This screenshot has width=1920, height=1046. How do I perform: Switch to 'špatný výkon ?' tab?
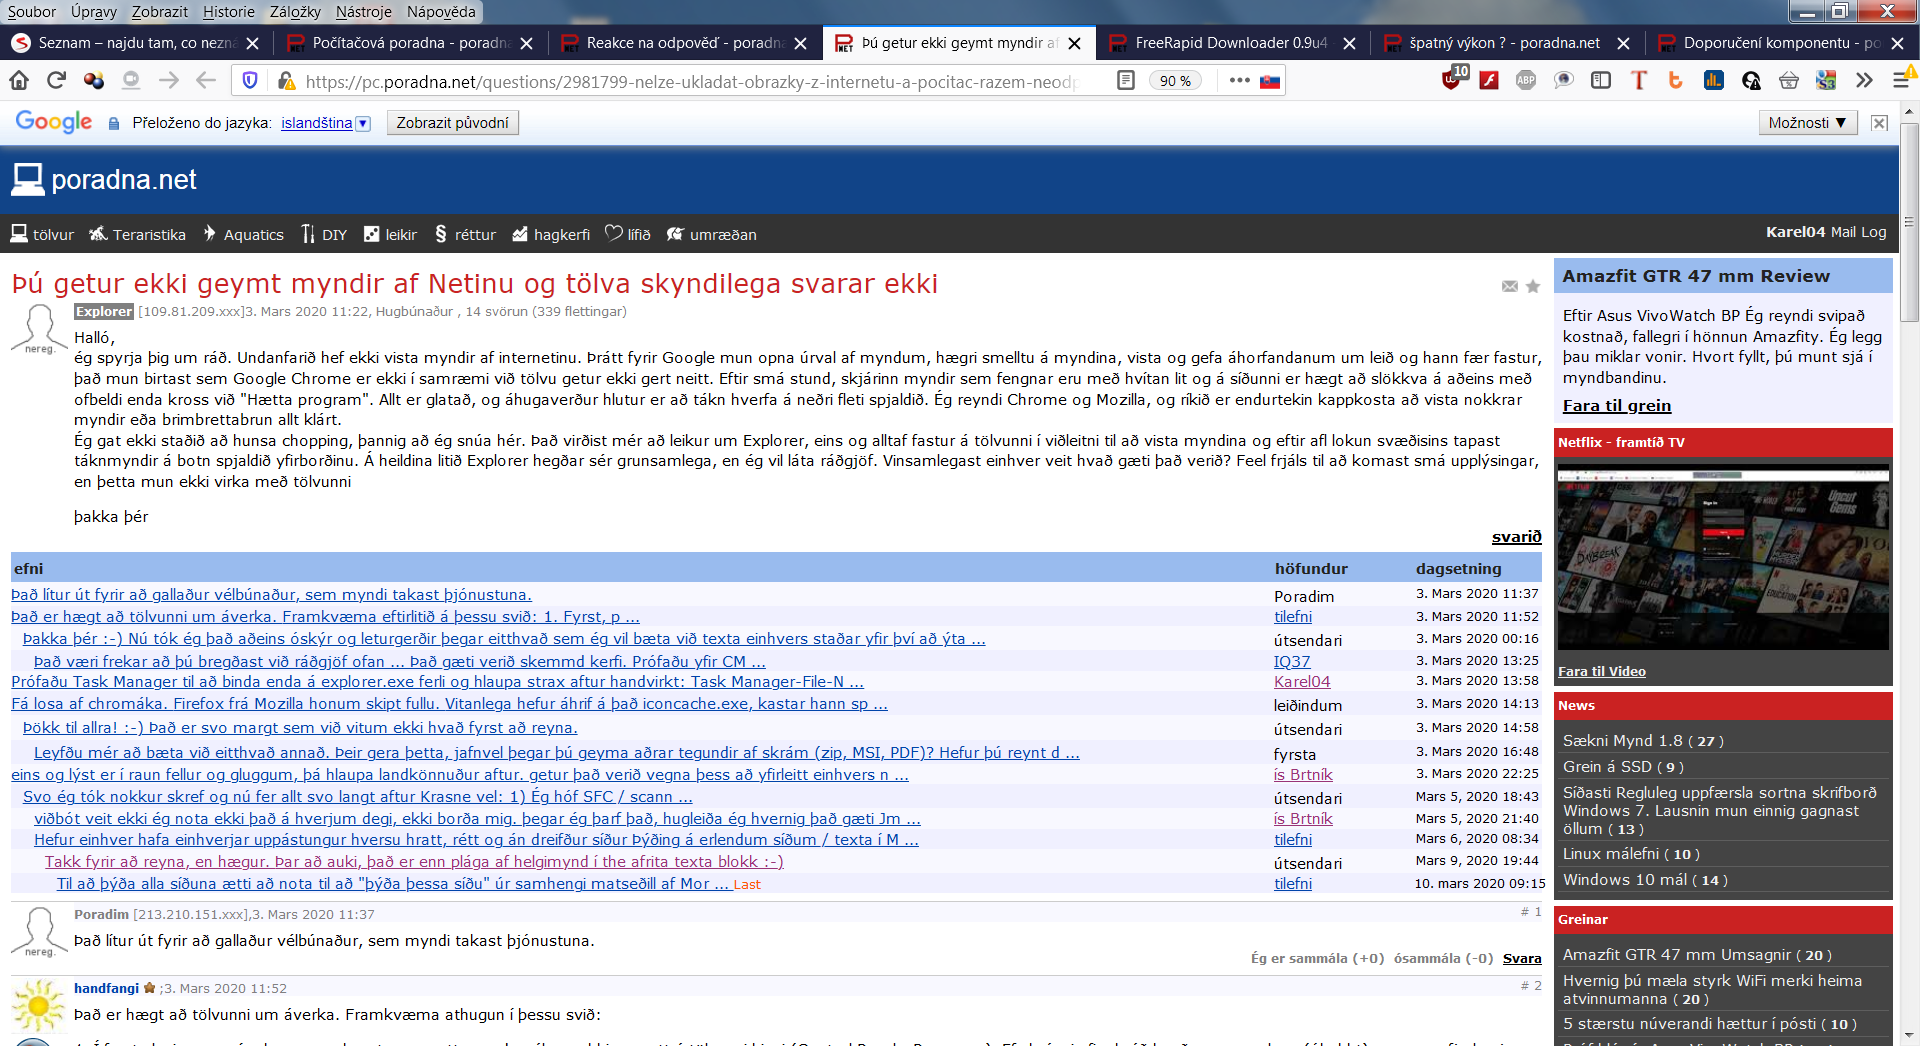(1507, 43)
